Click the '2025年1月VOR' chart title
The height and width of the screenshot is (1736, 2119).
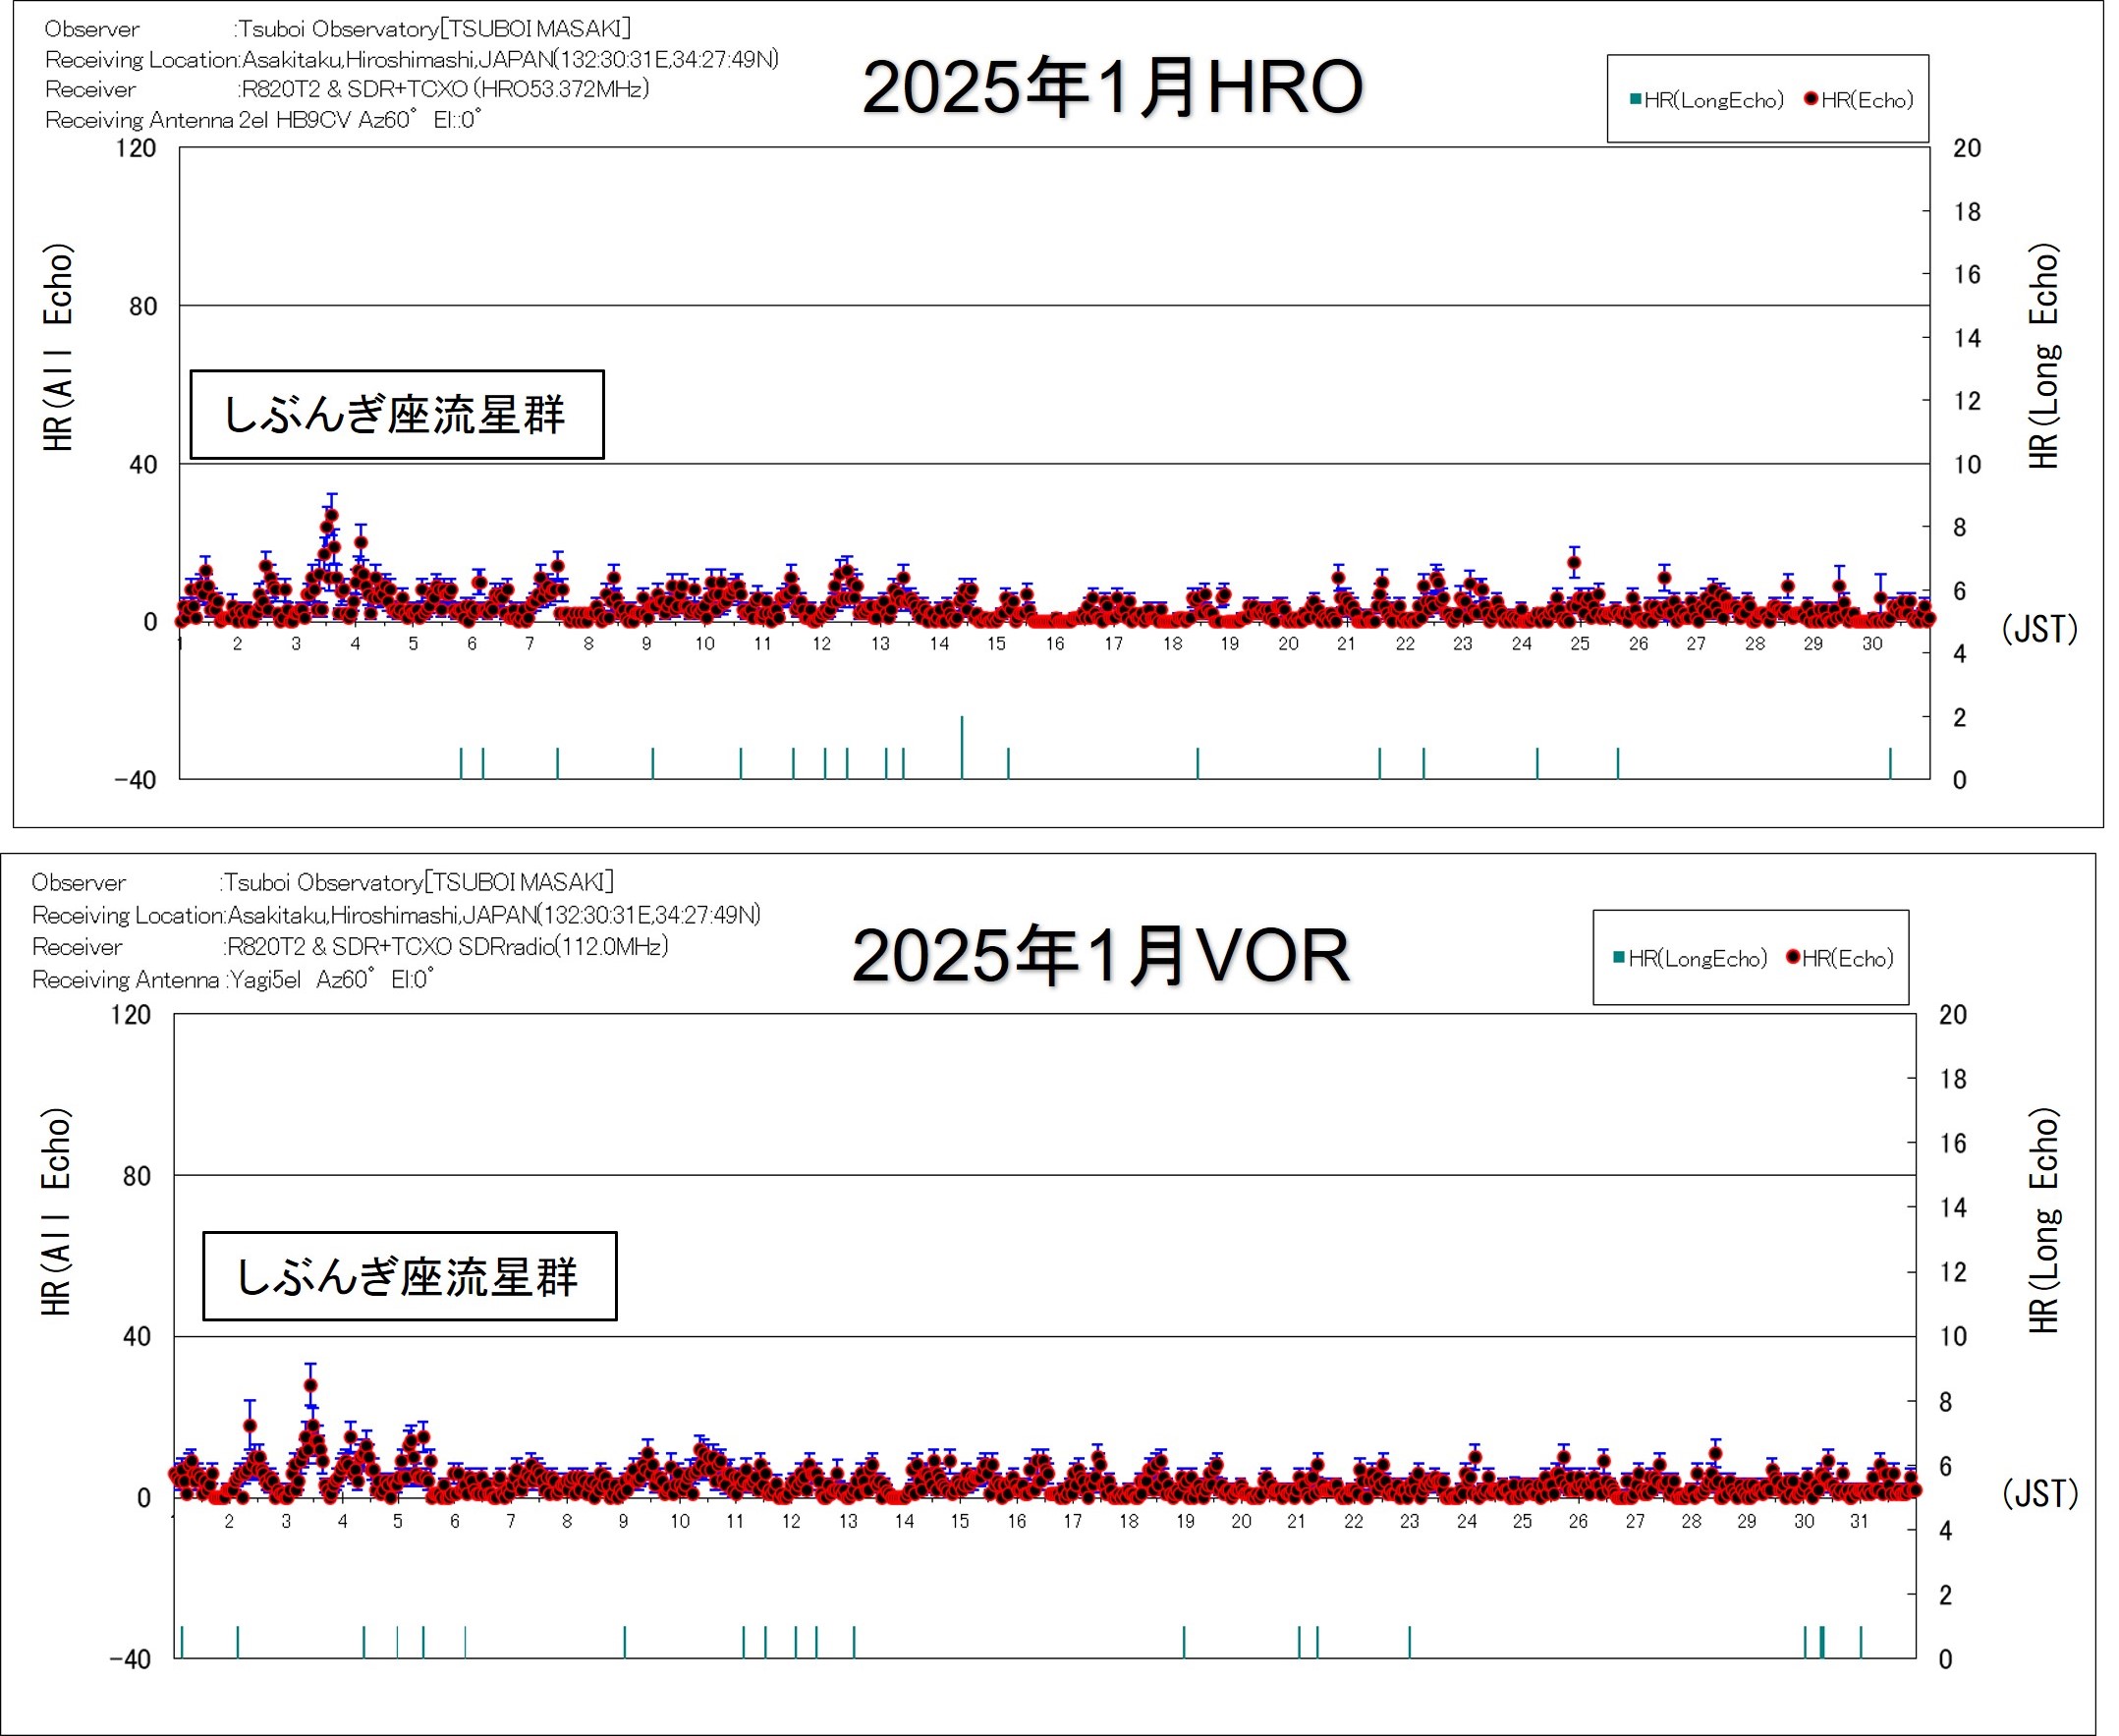pos(1101,955)
